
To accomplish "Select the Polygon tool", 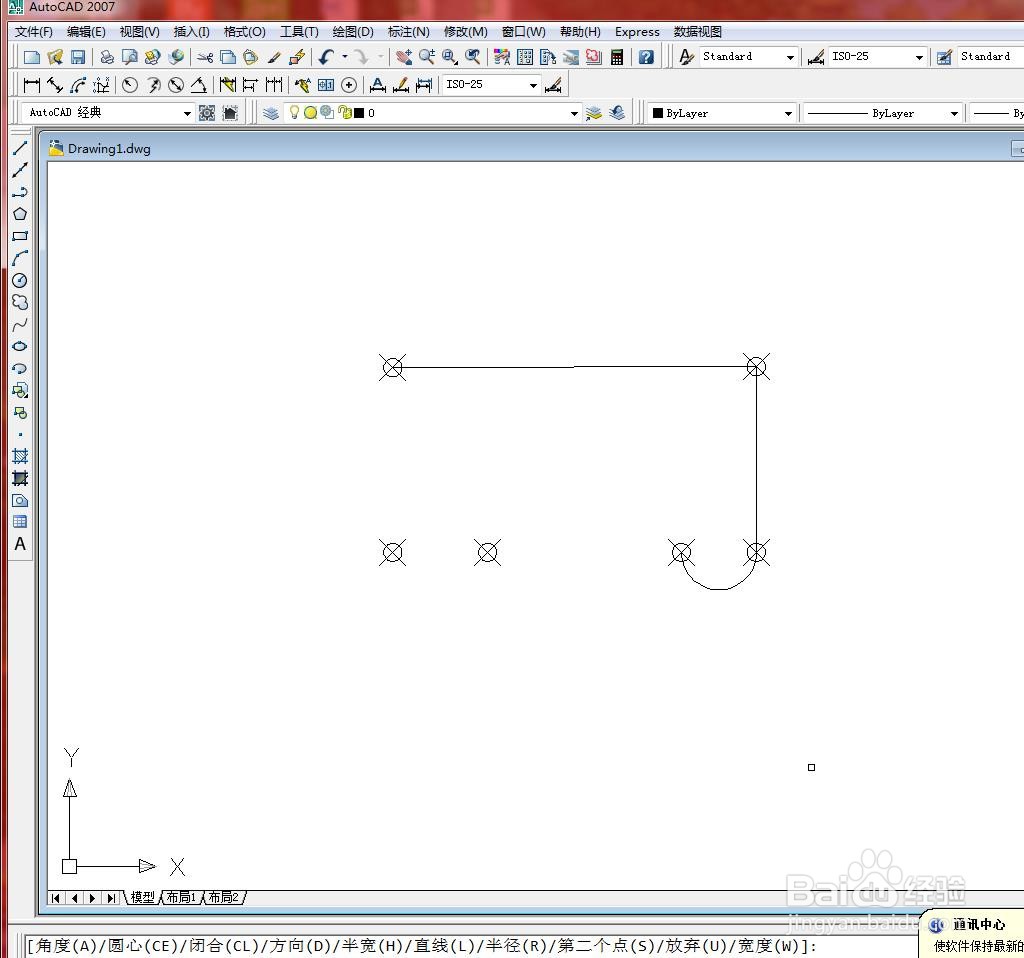I will 20,214.
